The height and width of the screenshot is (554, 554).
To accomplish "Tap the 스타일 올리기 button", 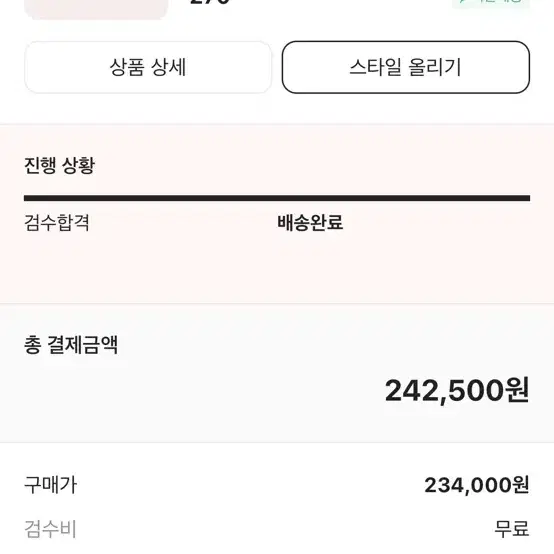I will point(406,67).
